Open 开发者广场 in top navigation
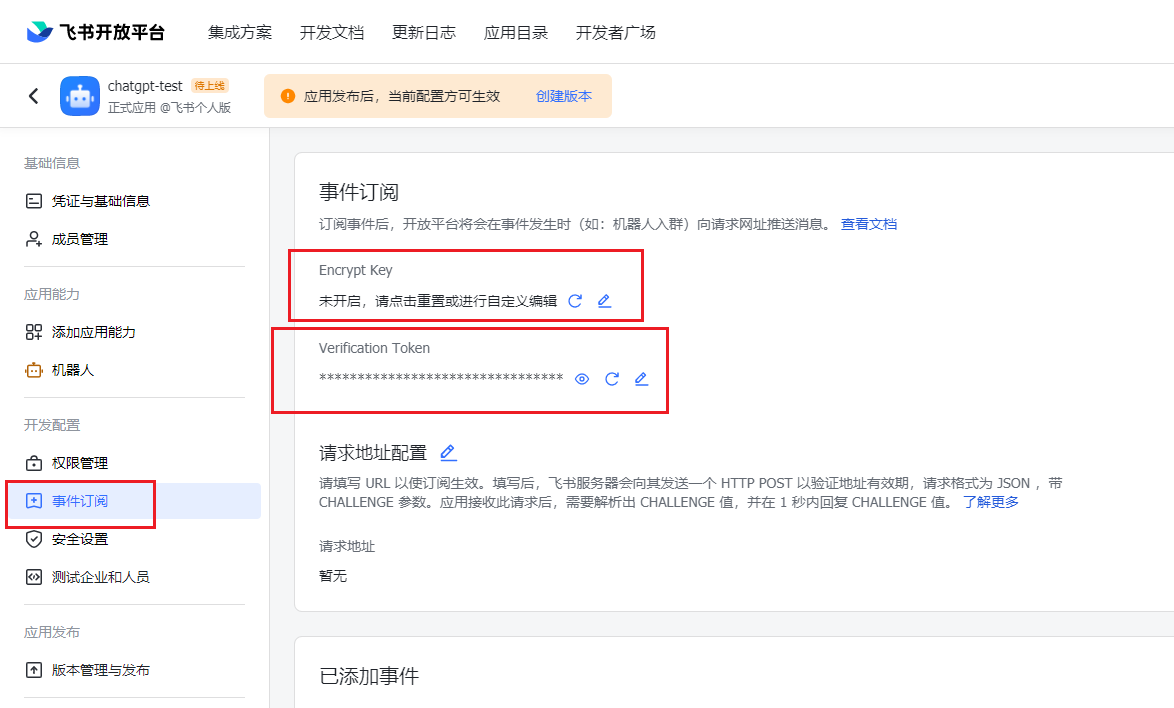Screen dimensions: 1174x708 [615, 32]
